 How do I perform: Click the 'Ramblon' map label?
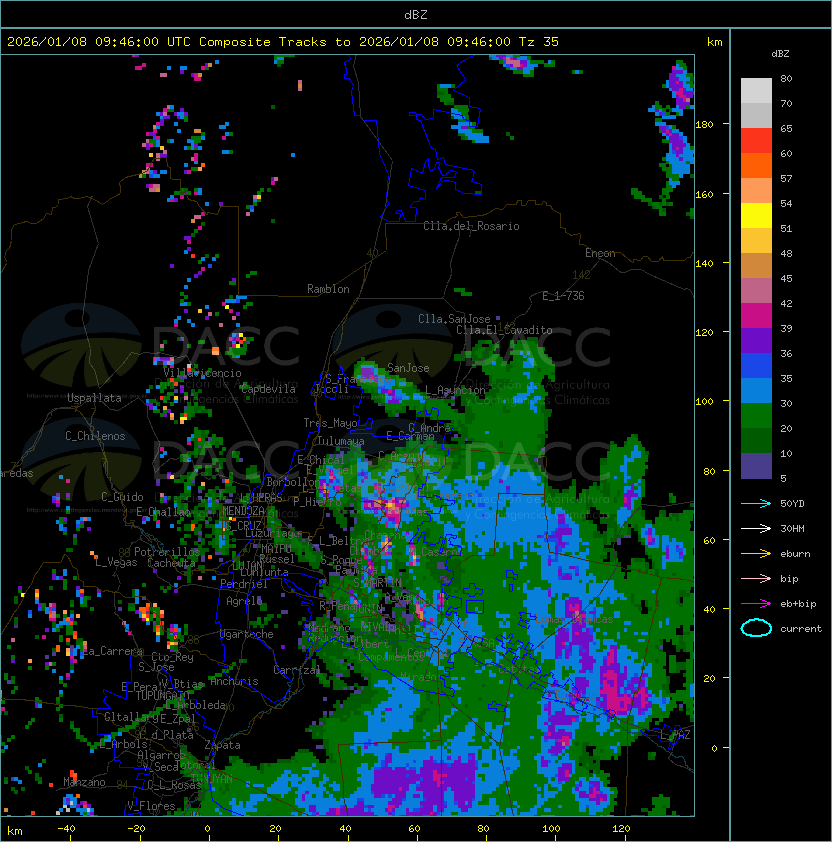(x=328, y=289)
